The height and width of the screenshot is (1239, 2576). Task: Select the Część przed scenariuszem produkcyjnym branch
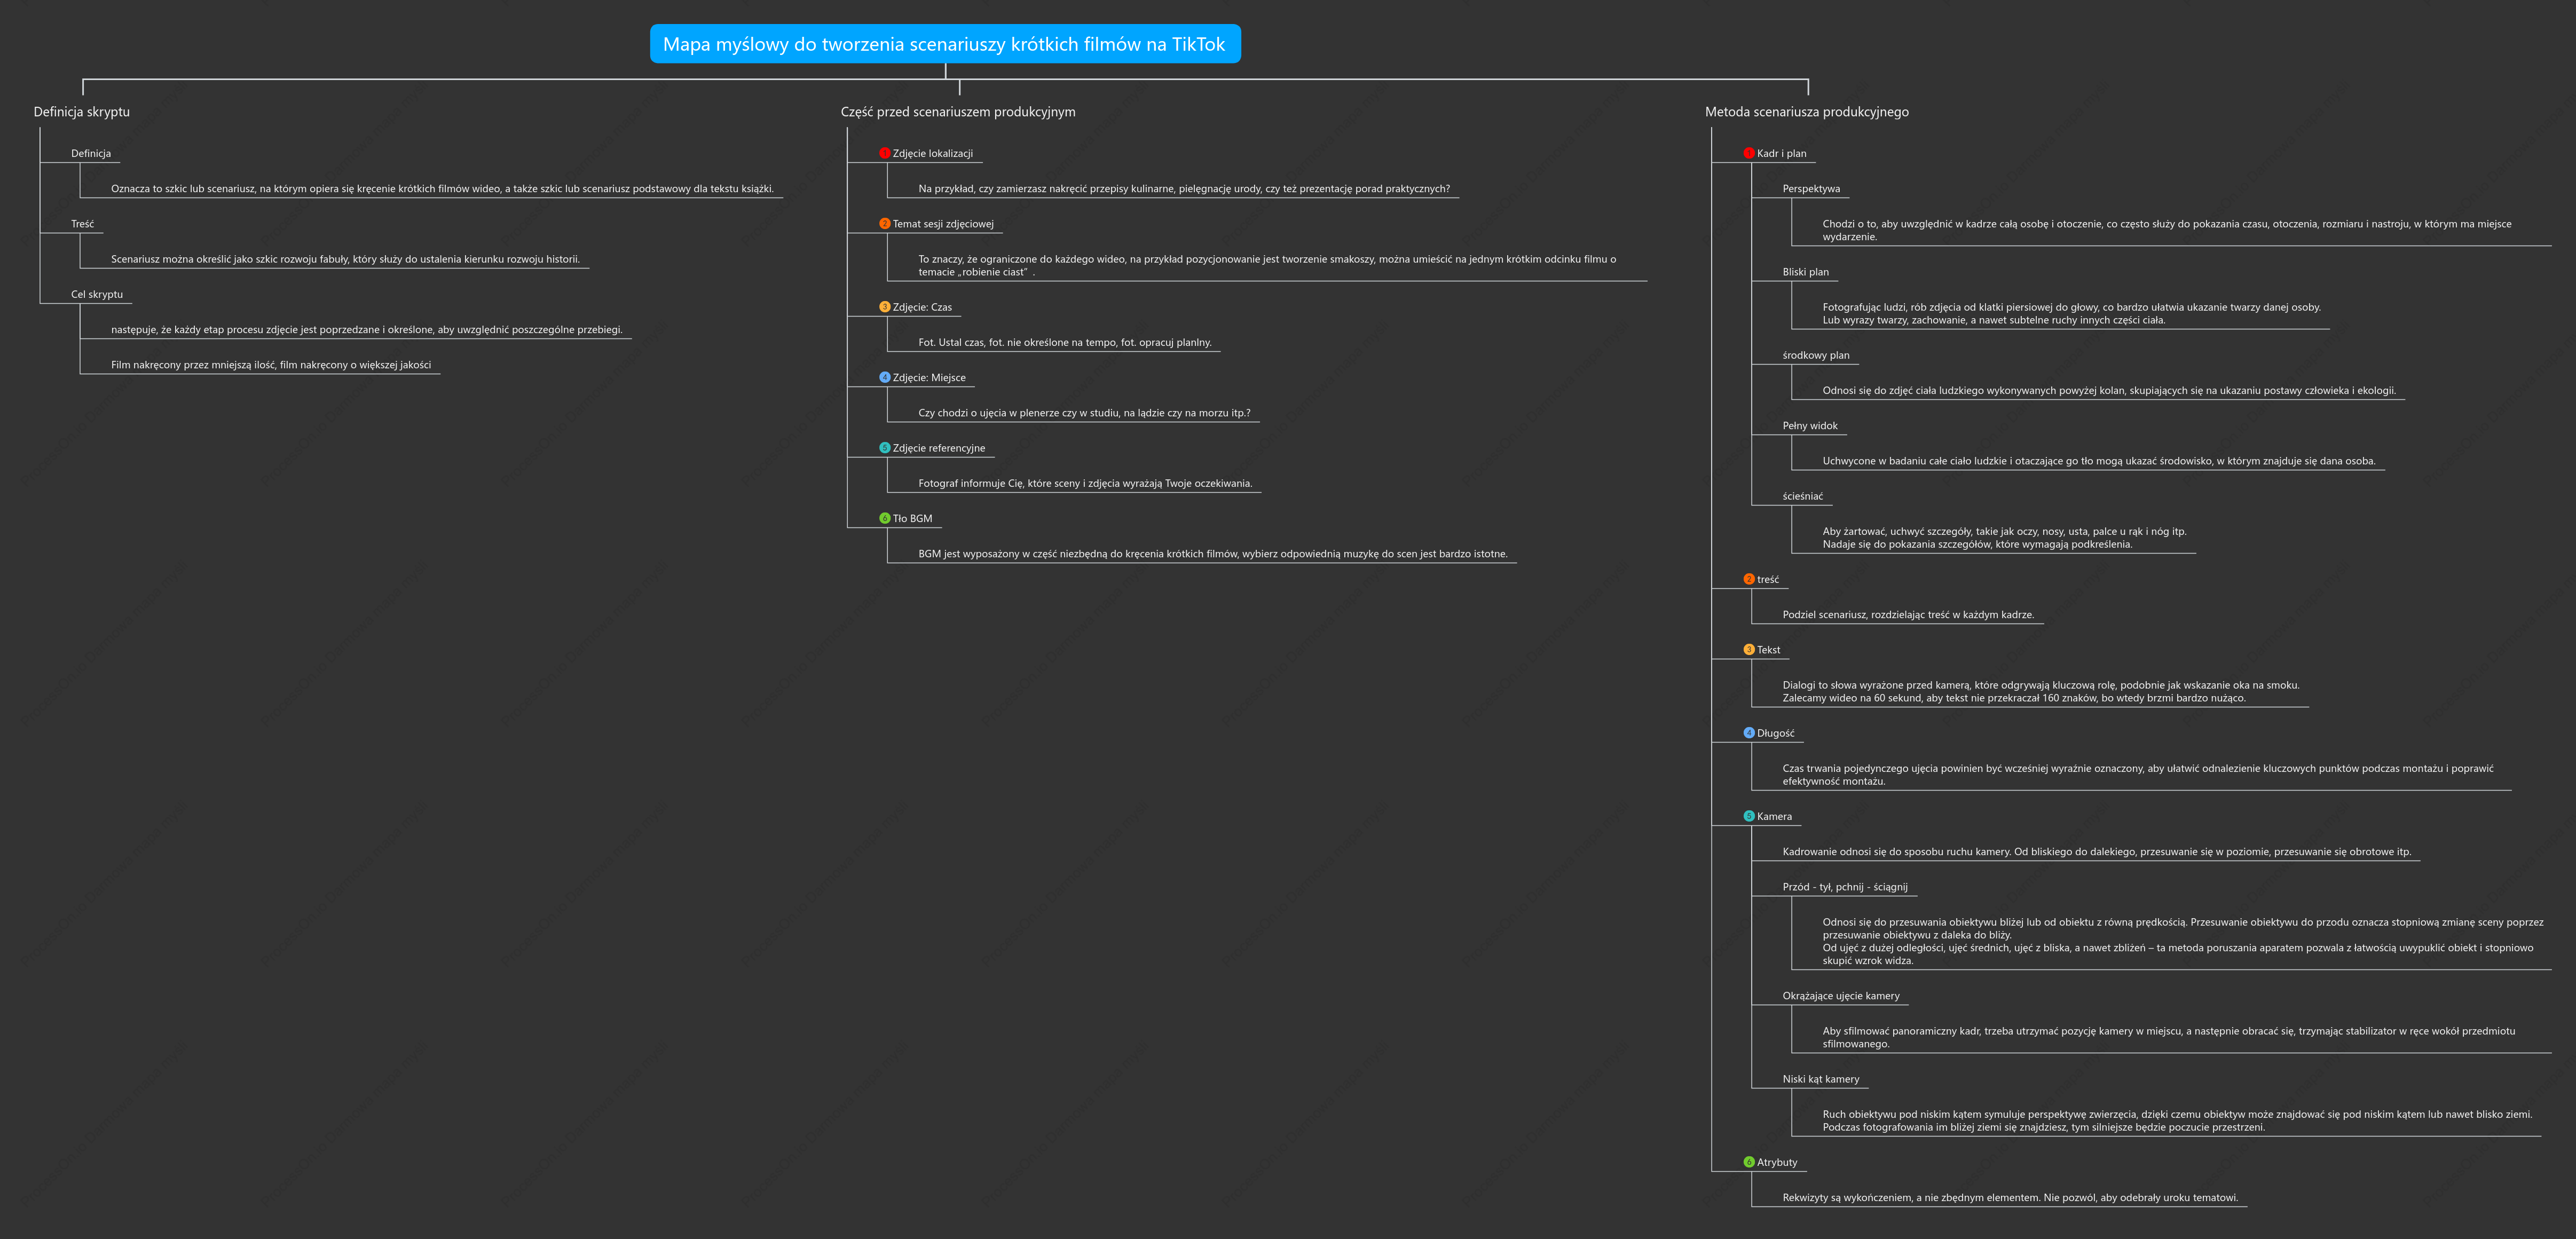tap(958, 112)
